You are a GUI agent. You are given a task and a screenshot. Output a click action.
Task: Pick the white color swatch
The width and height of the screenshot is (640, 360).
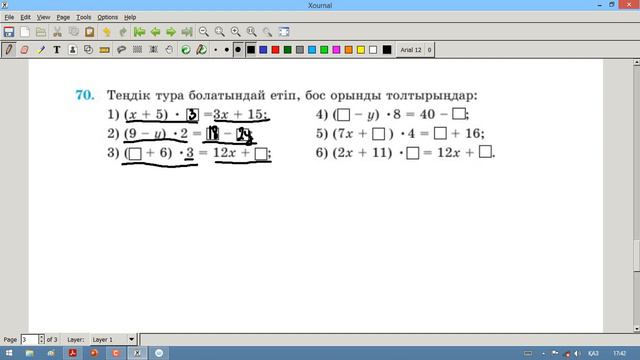(x=373, y=50)
